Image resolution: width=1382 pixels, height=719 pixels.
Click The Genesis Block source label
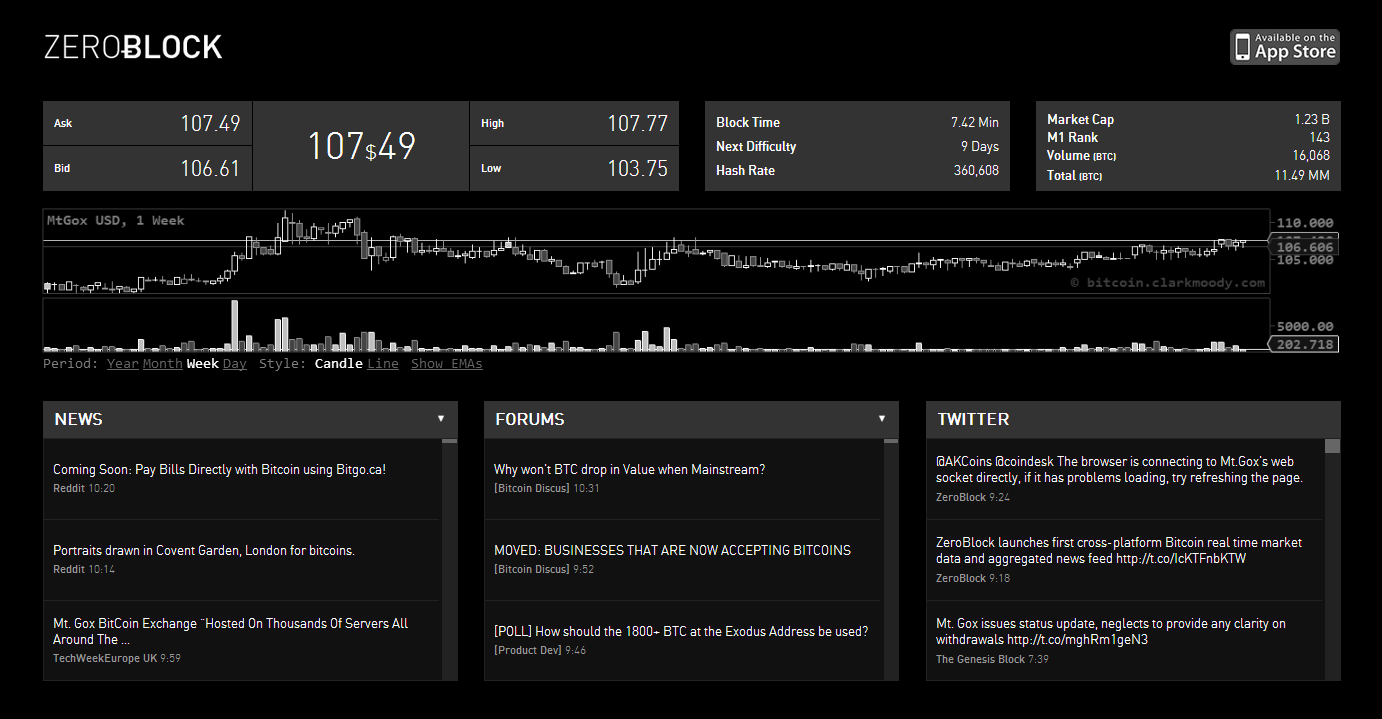click(993, 659)
